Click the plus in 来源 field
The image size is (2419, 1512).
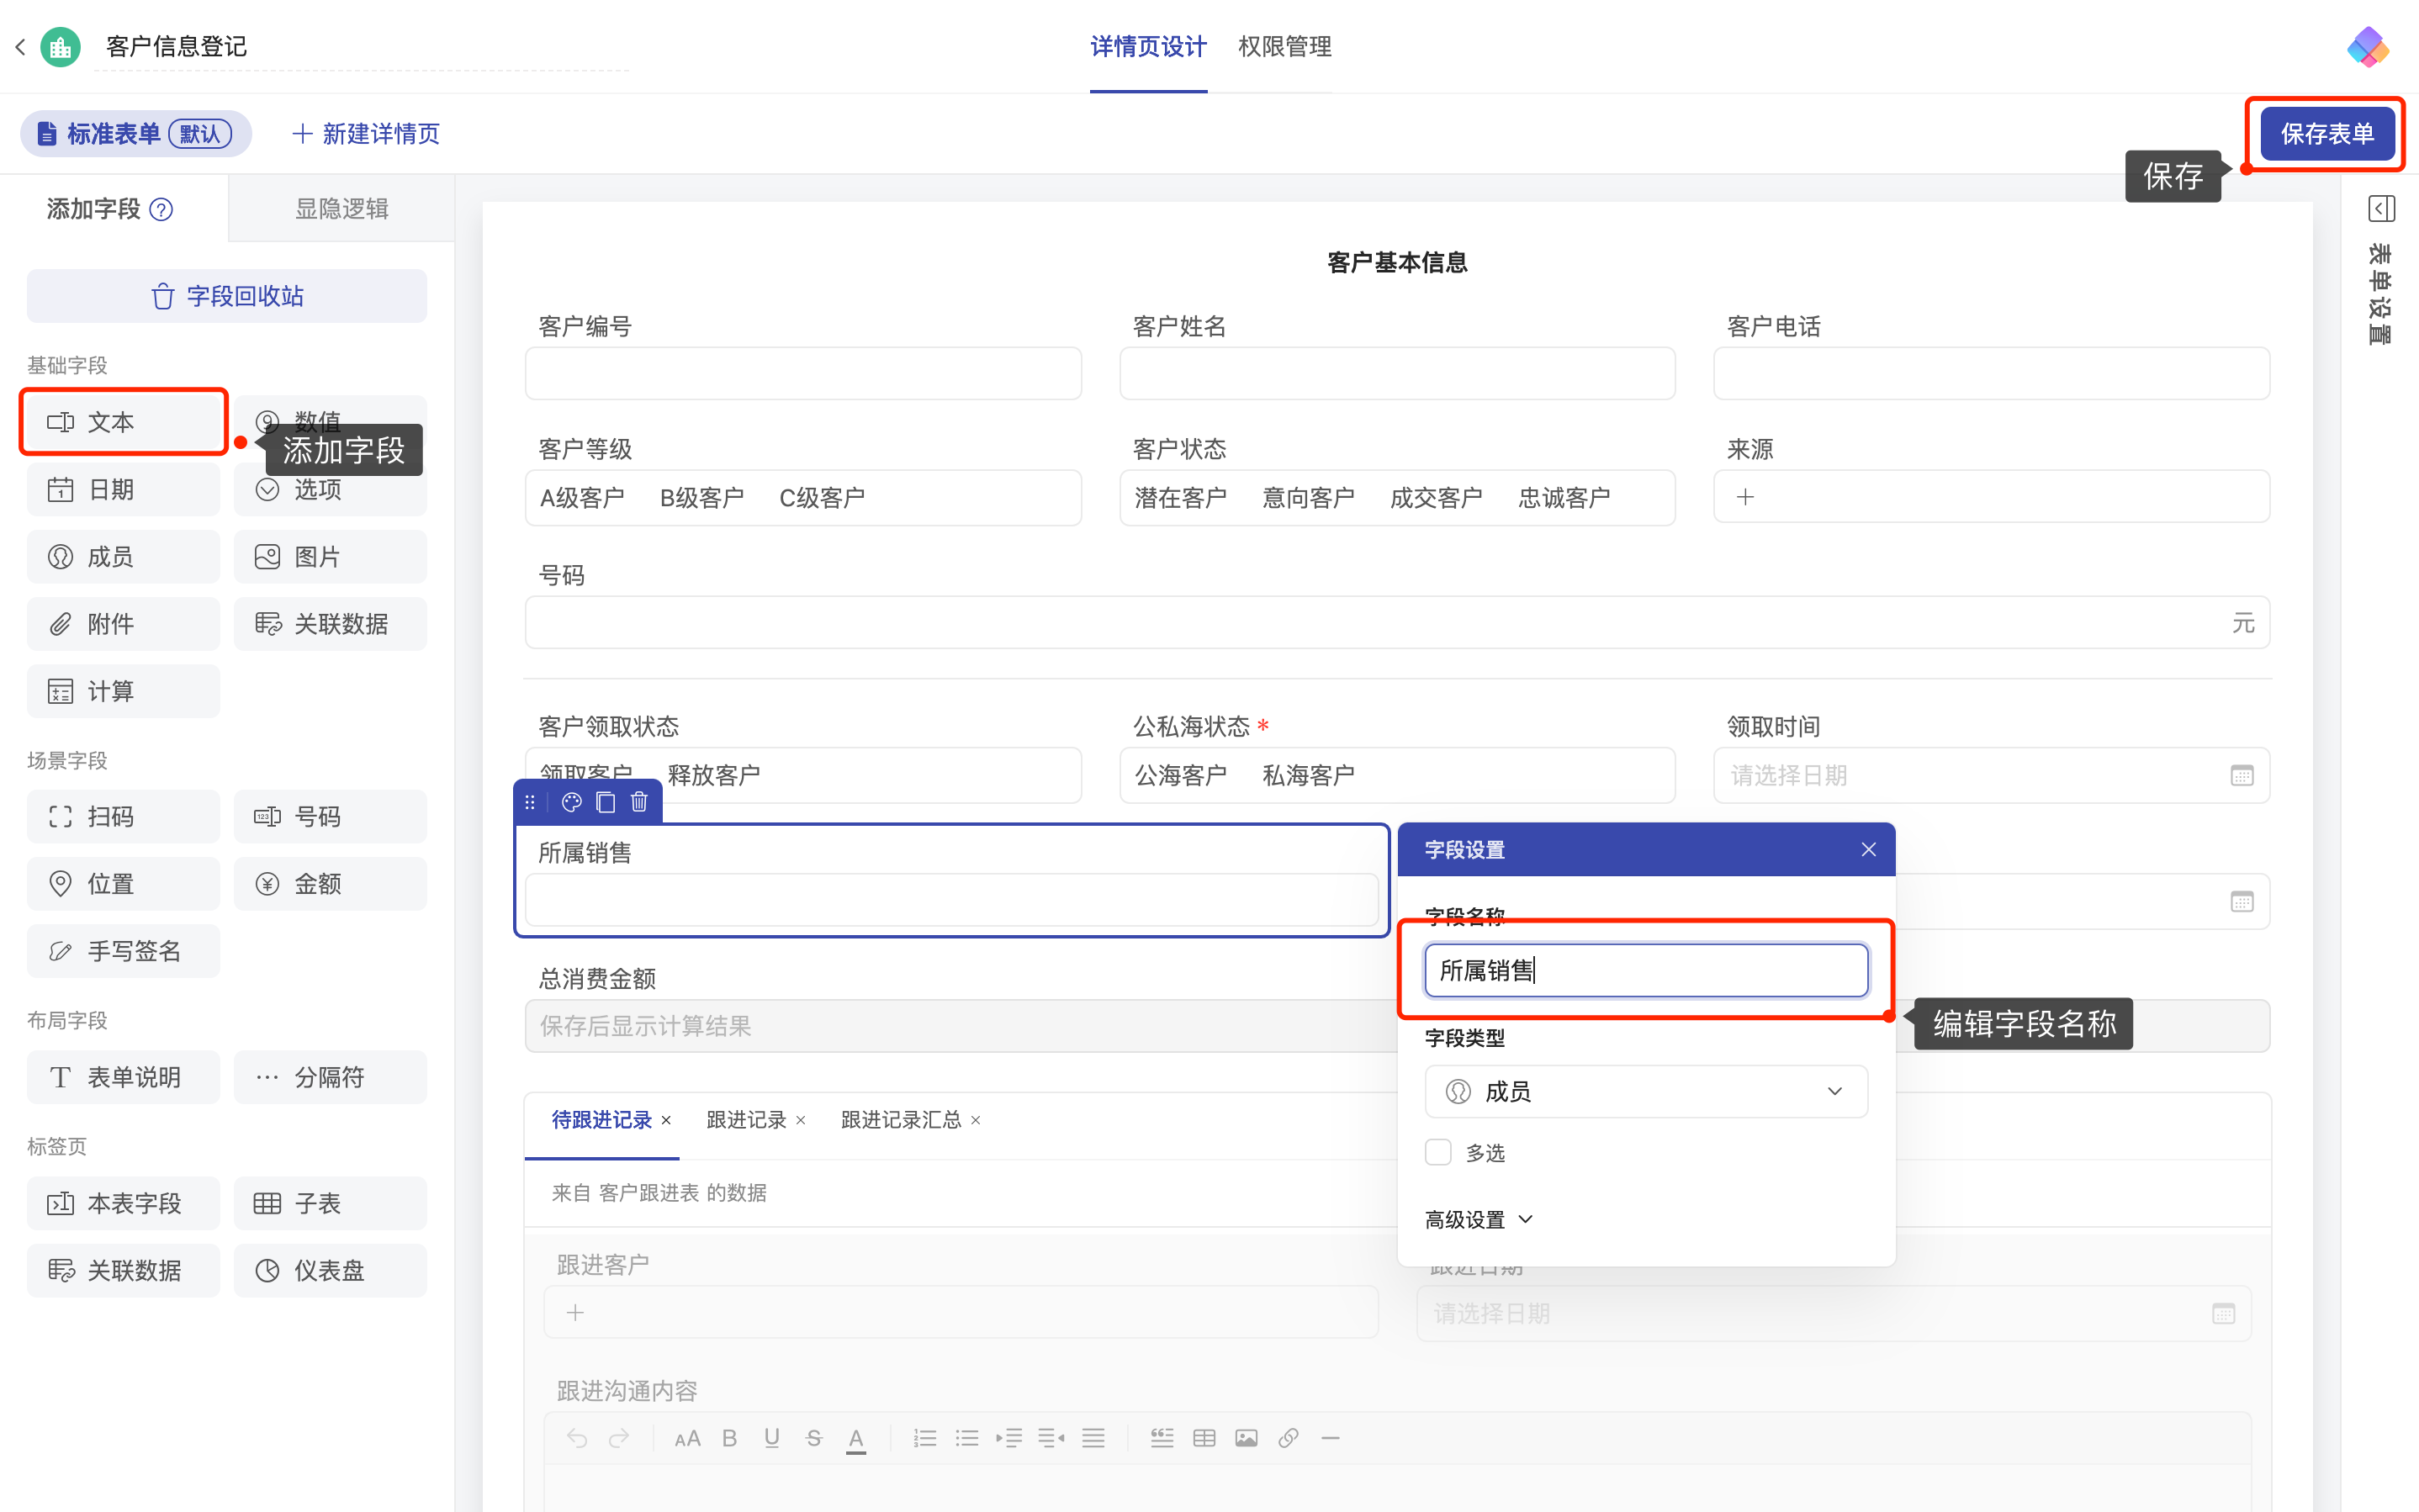pos(1745,497)
